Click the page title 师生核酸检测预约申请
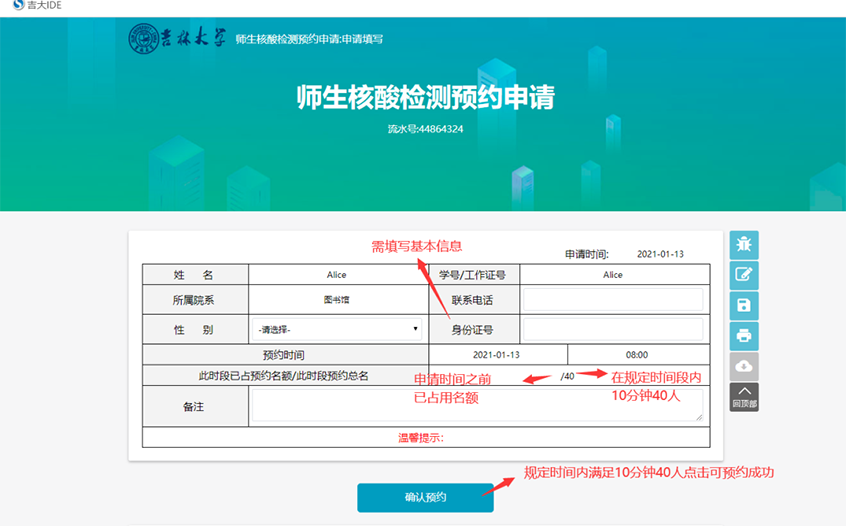 [x=426, y=97]
